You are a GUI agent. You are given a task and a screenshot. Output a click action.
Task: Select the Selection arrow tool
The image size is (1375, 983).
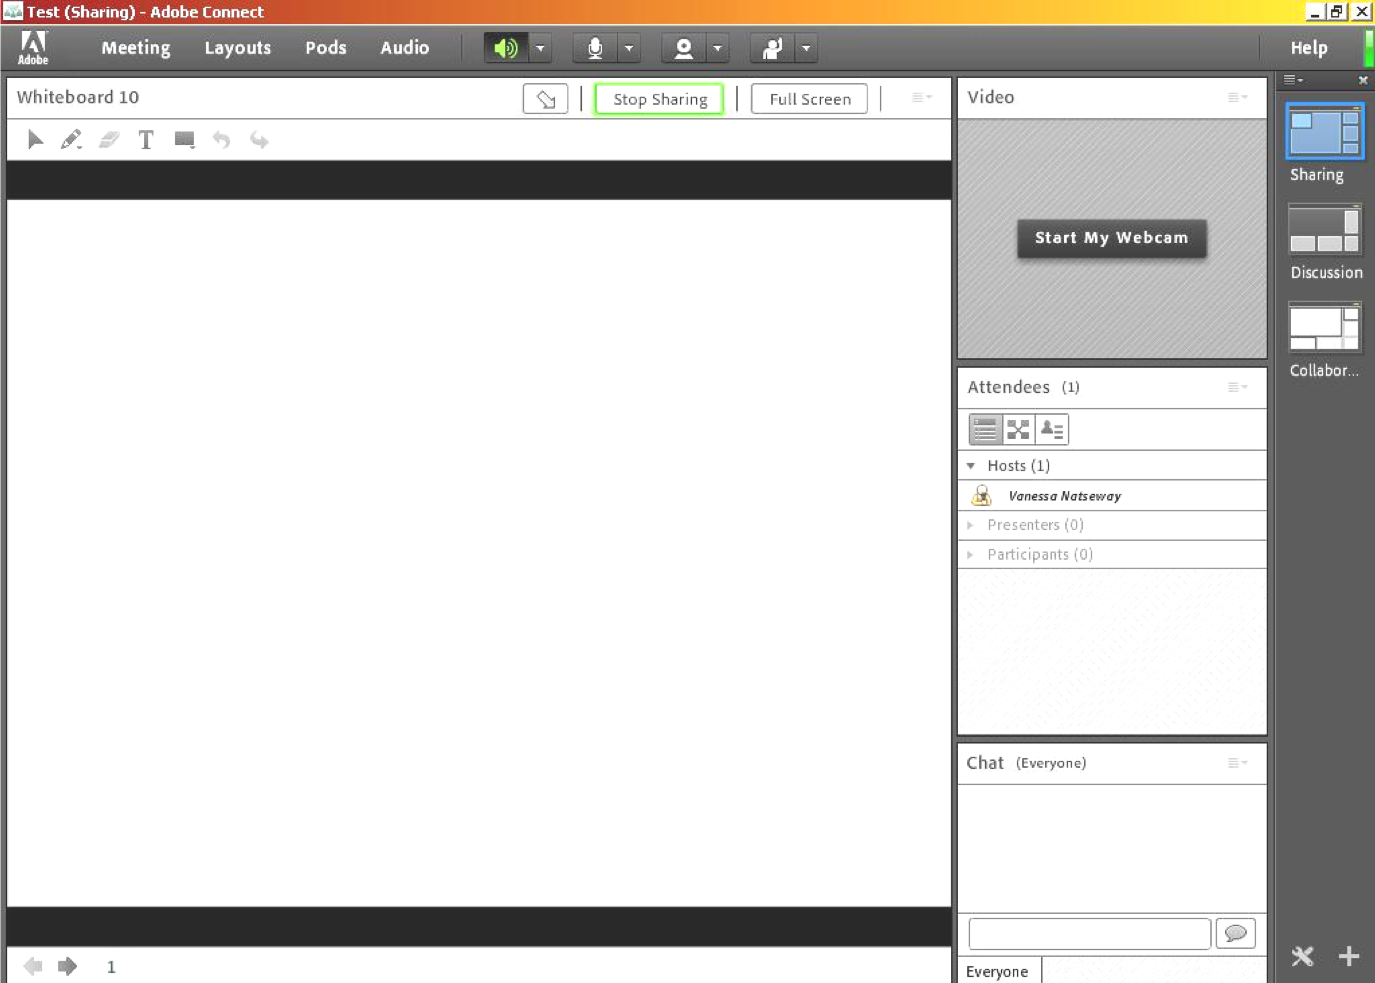click(x=35, y=140)
